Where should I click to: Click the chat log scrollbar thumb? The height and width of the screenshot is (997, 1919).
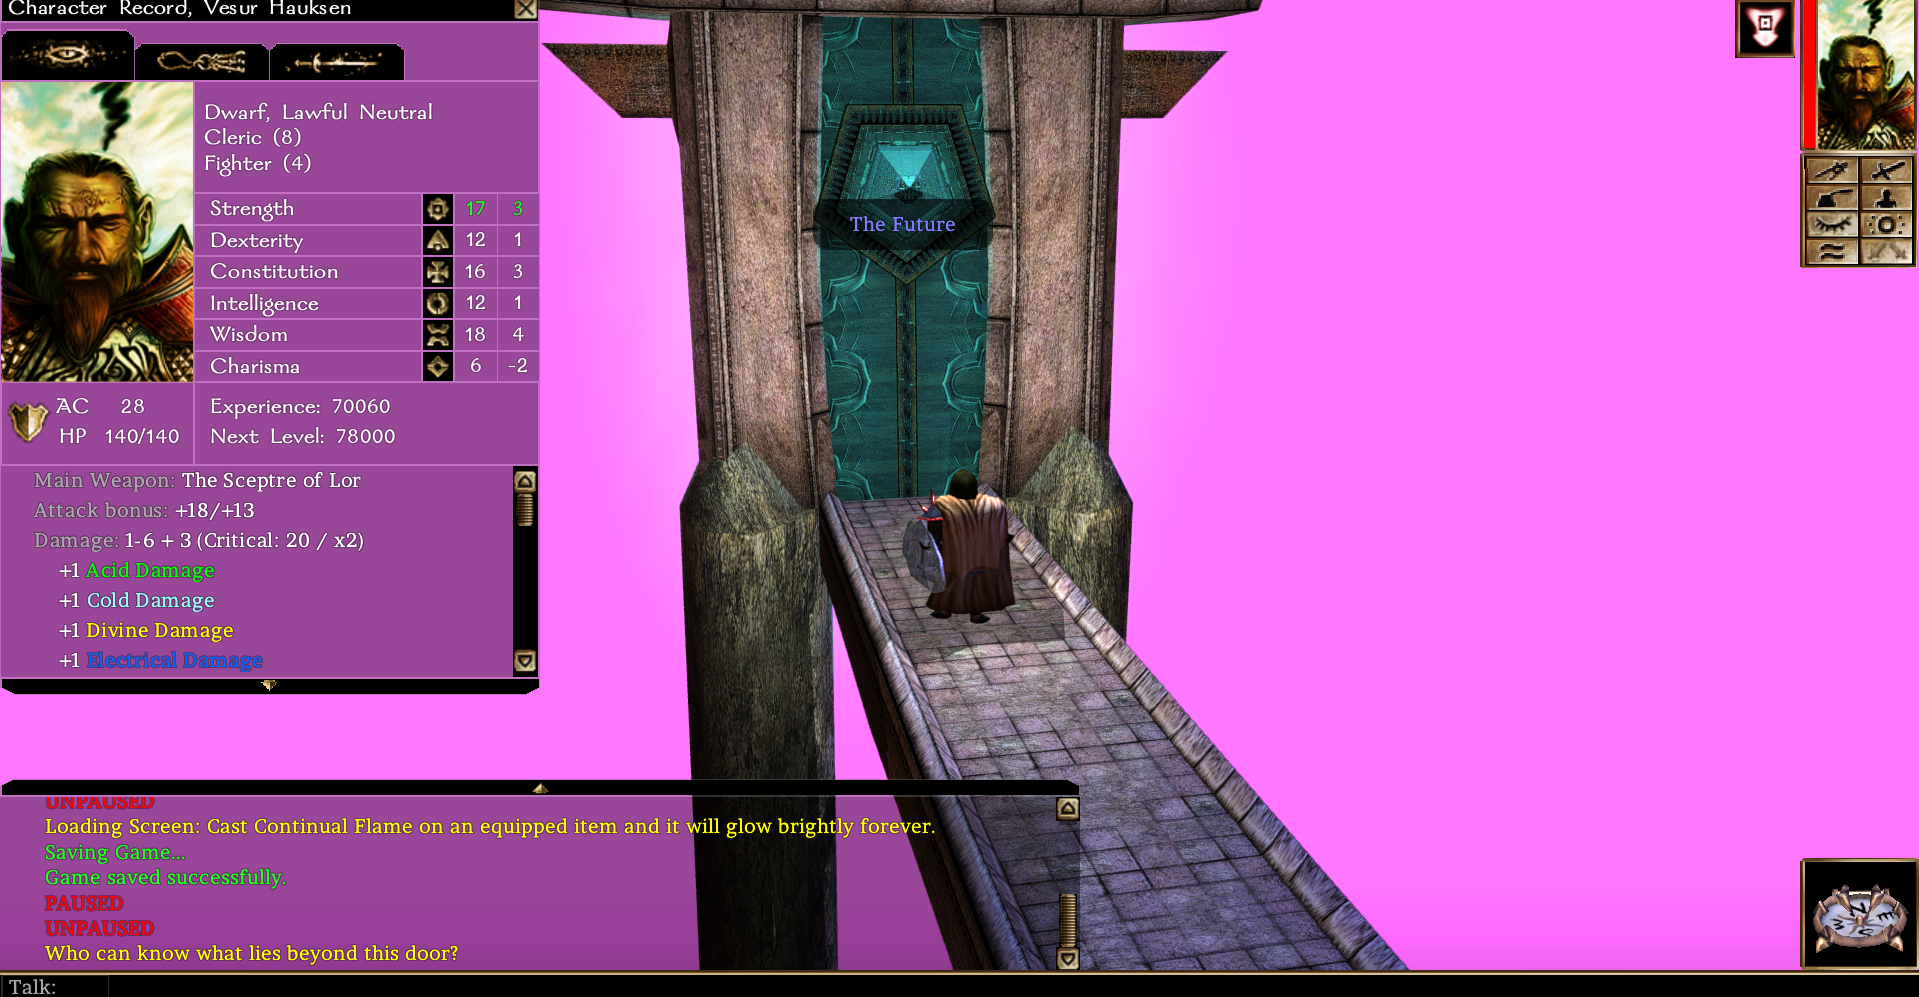click(x=1068, y=920)
